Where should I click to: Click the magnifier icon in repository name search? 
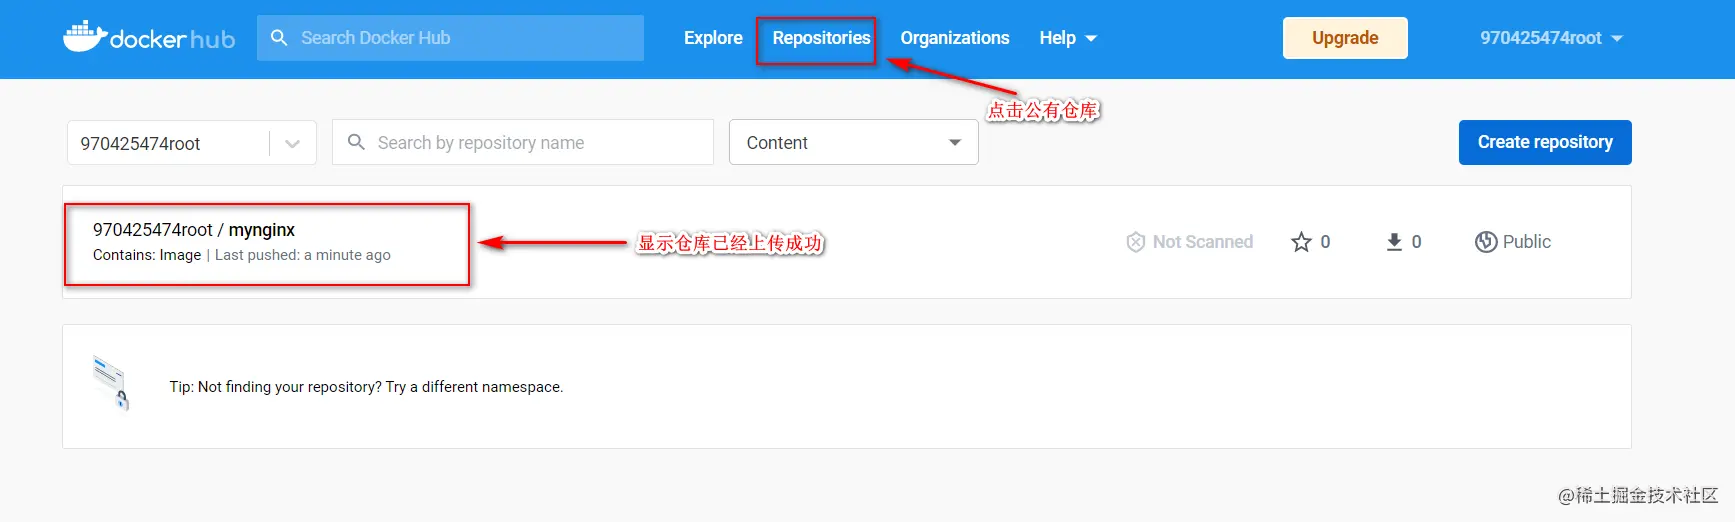coord(356,142)
